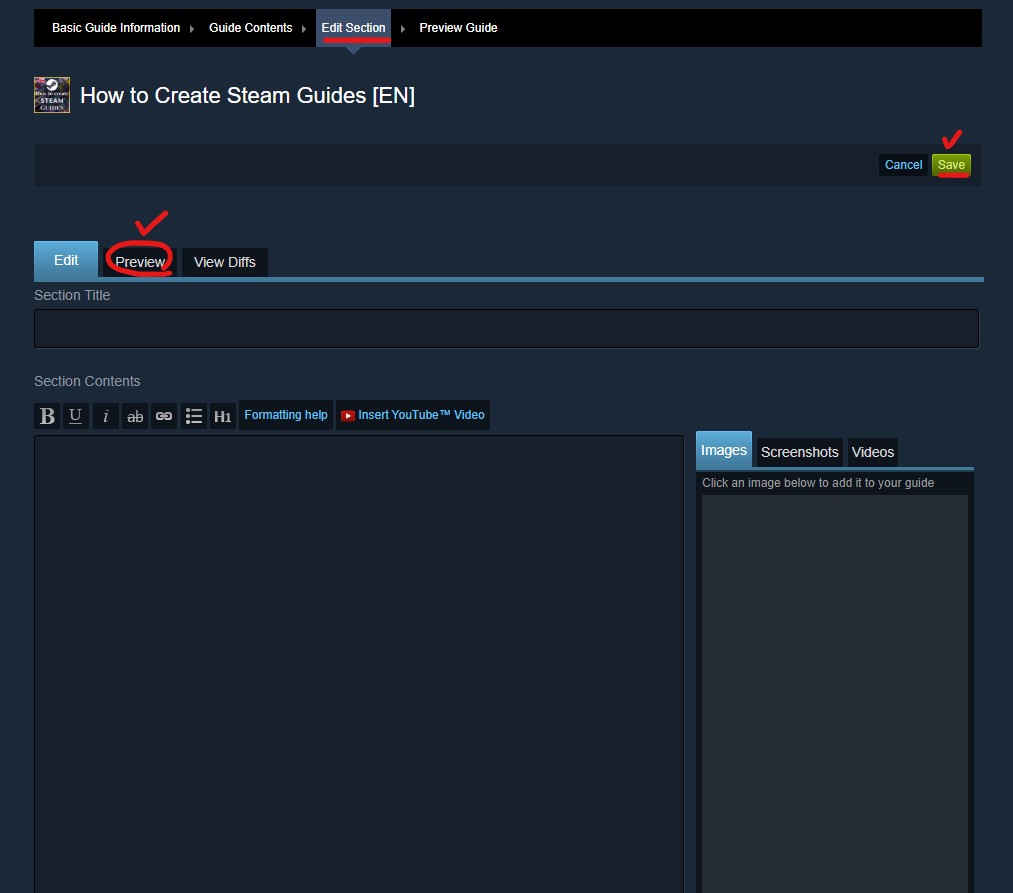
Task: Apply underline formatting with the U icon
Action: [x=76, y=415]
